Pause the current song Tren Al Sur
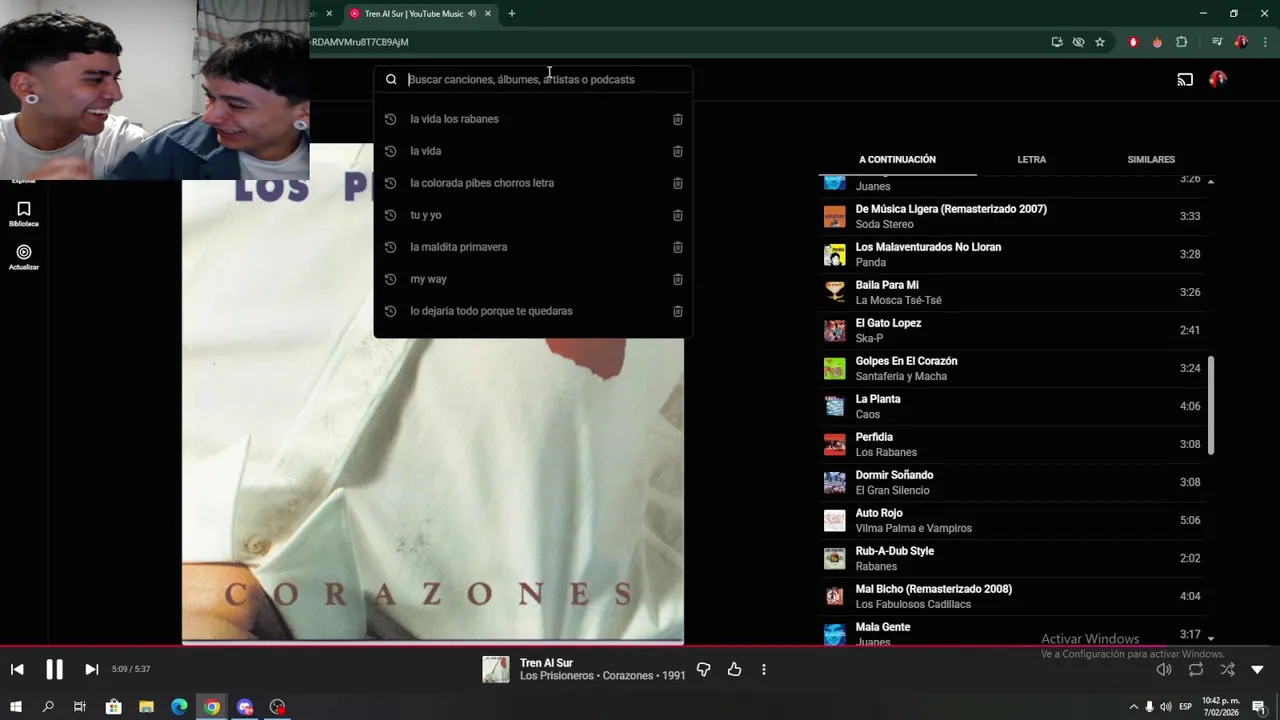The width and height of the screenshot is (1280, 720). (x=54, y=669)
